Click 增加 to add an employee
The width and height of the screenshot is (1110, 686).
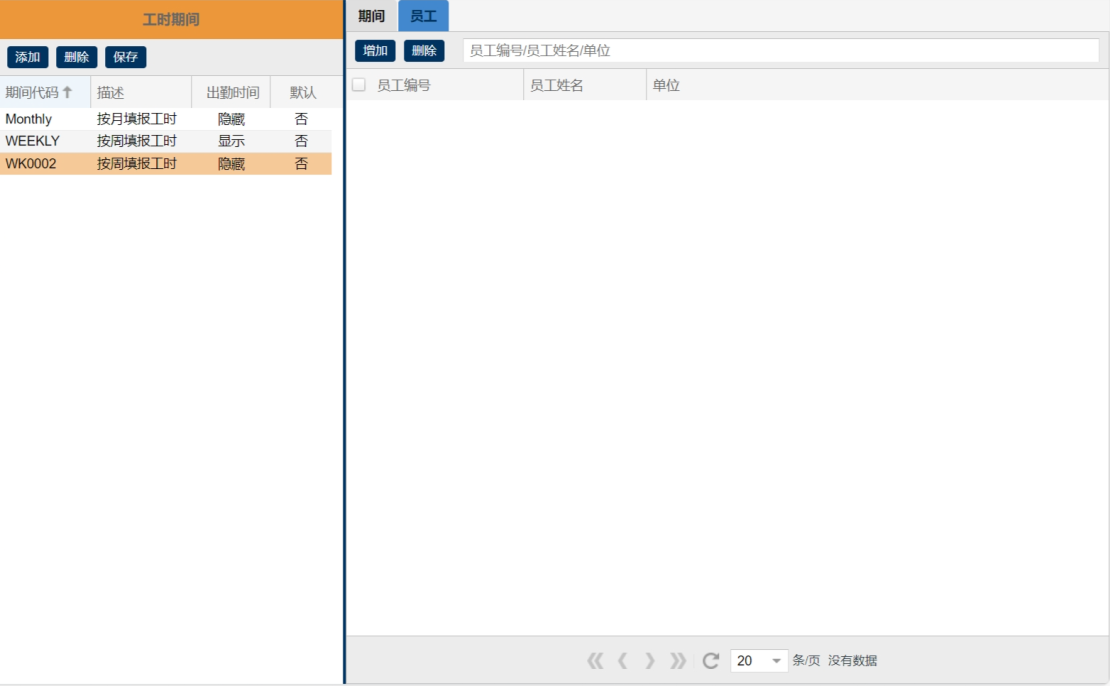pos(375,51)
